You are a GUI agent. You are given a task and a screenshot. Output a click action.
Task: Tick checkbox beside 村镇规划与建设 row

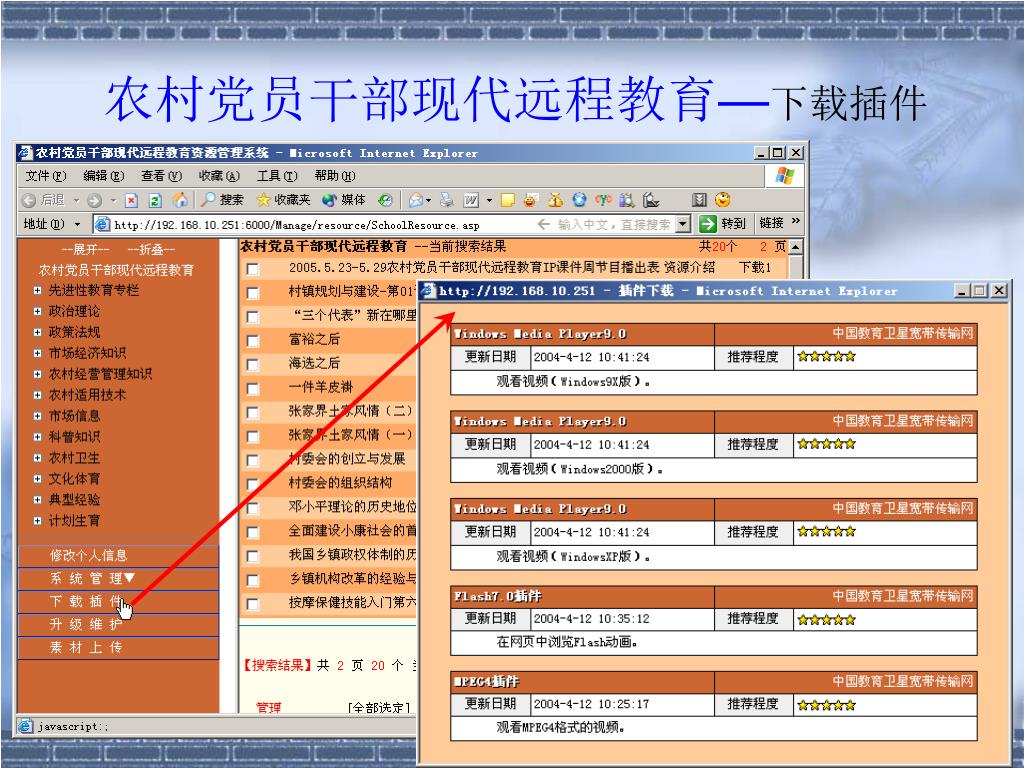(x=253, y=293)
